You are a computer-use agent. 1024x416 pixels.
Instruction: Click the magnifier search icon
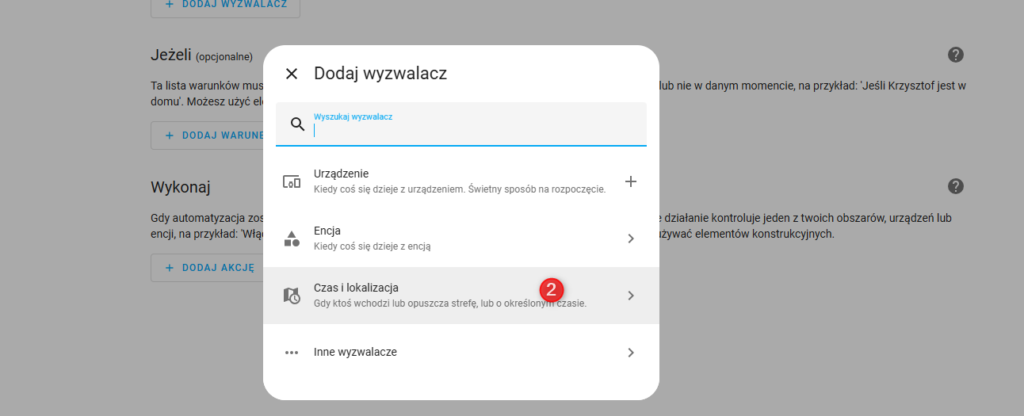pos(297,124)
